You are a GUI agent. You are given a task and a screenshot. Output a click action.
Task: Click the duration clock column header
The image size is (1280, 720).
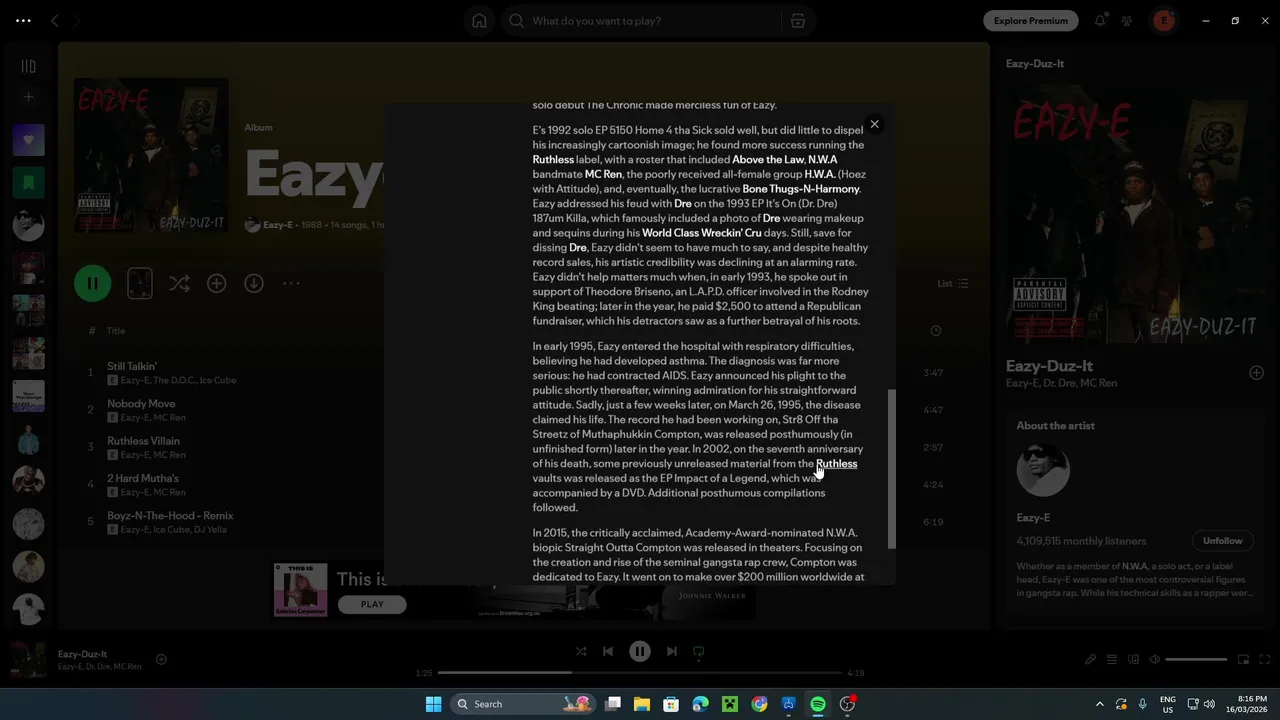(x=935, y=331)
